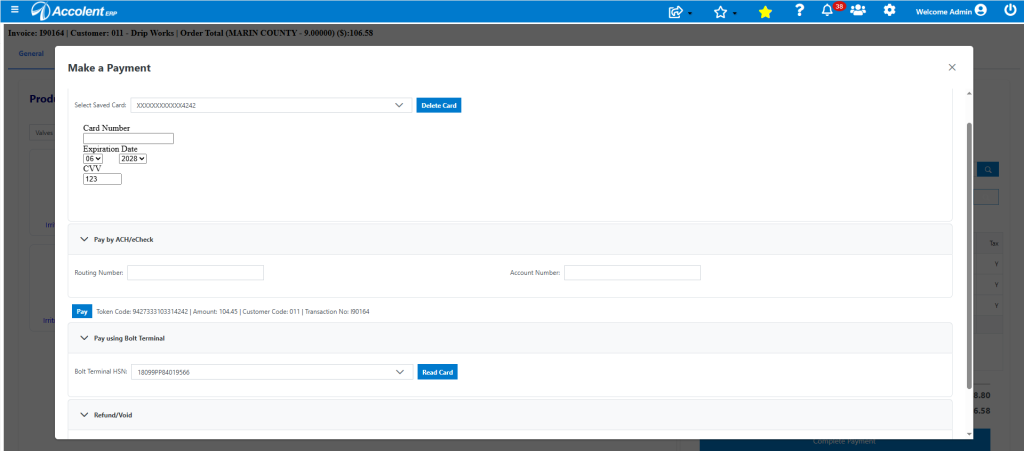Click the Make a Payment title
The width and height of the screenshot is (1024, 451).
click(109, 68)
